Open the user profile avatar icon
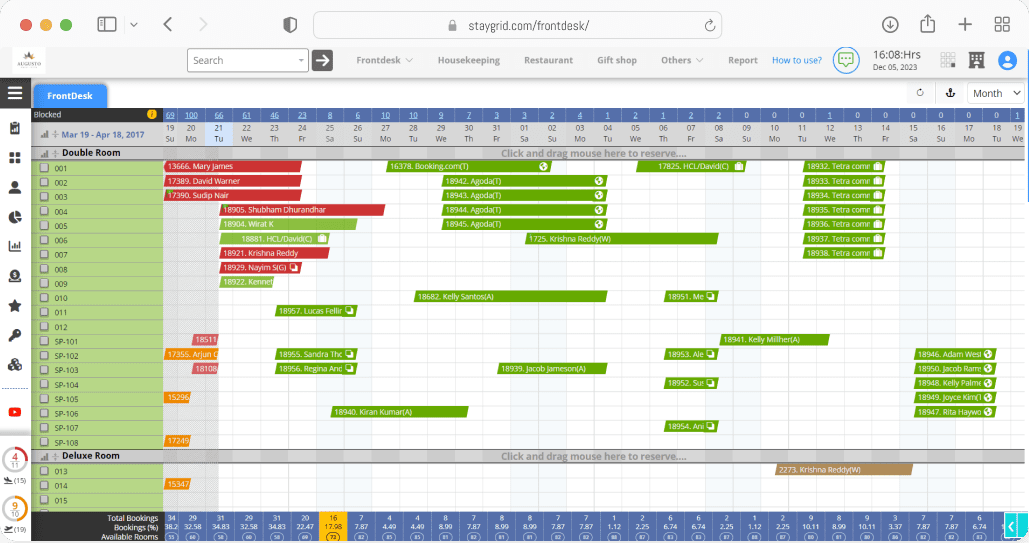Viewport: 1029px width, 543px height. click(x=1007, y=60)
